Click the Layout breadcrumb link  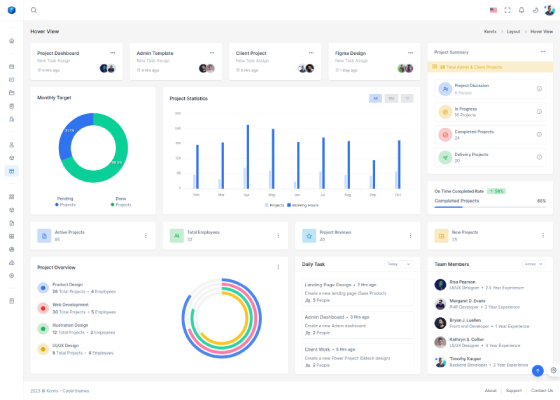(x=513, y=31)
